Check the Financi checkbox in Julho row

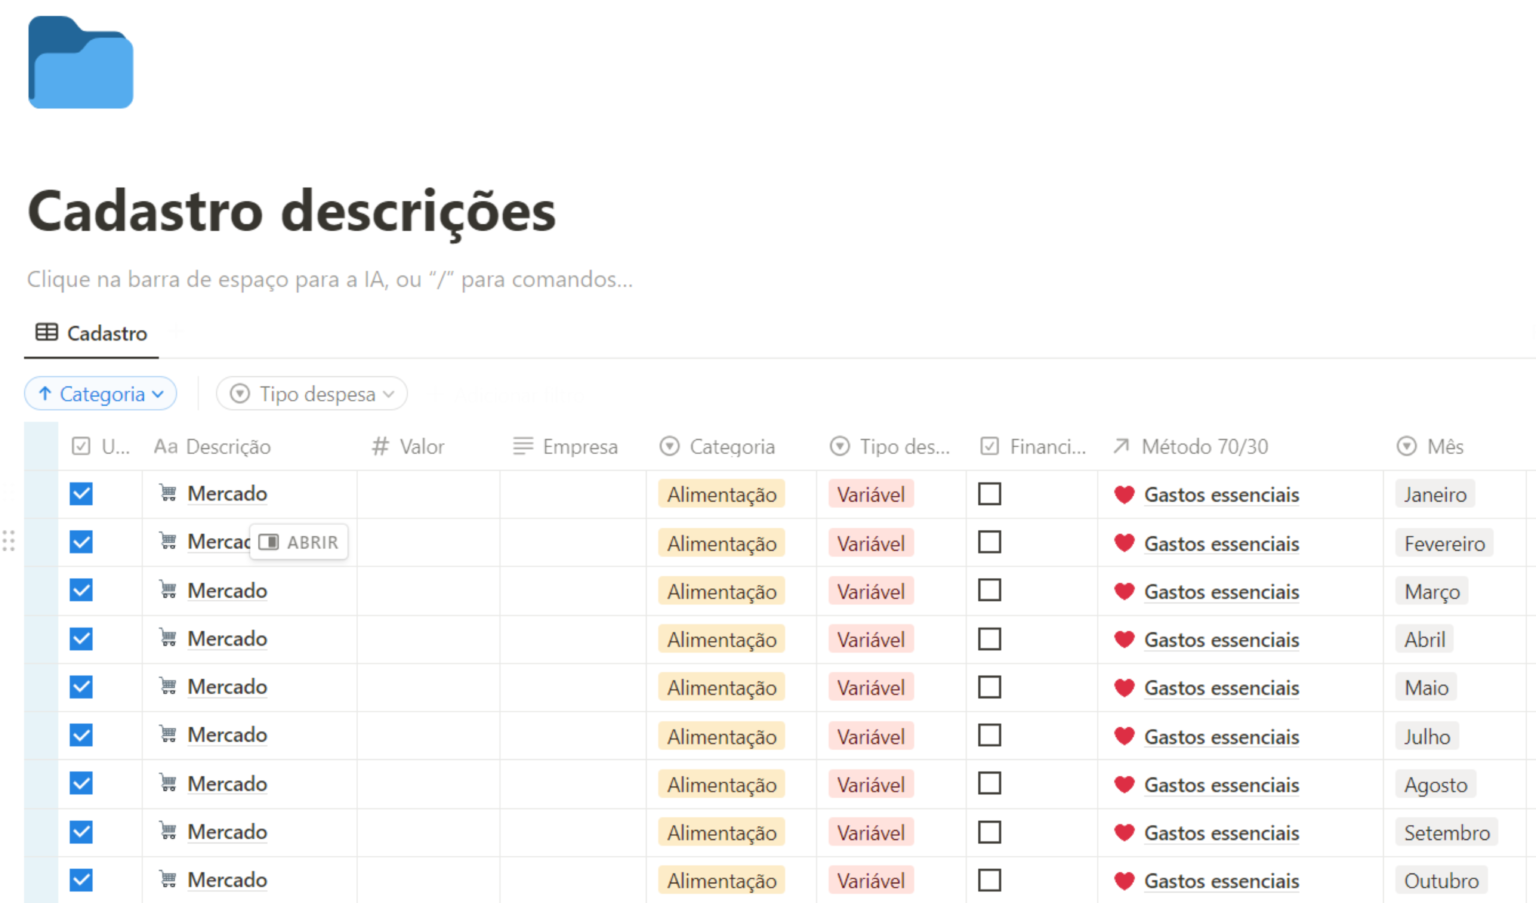[990, 736]
